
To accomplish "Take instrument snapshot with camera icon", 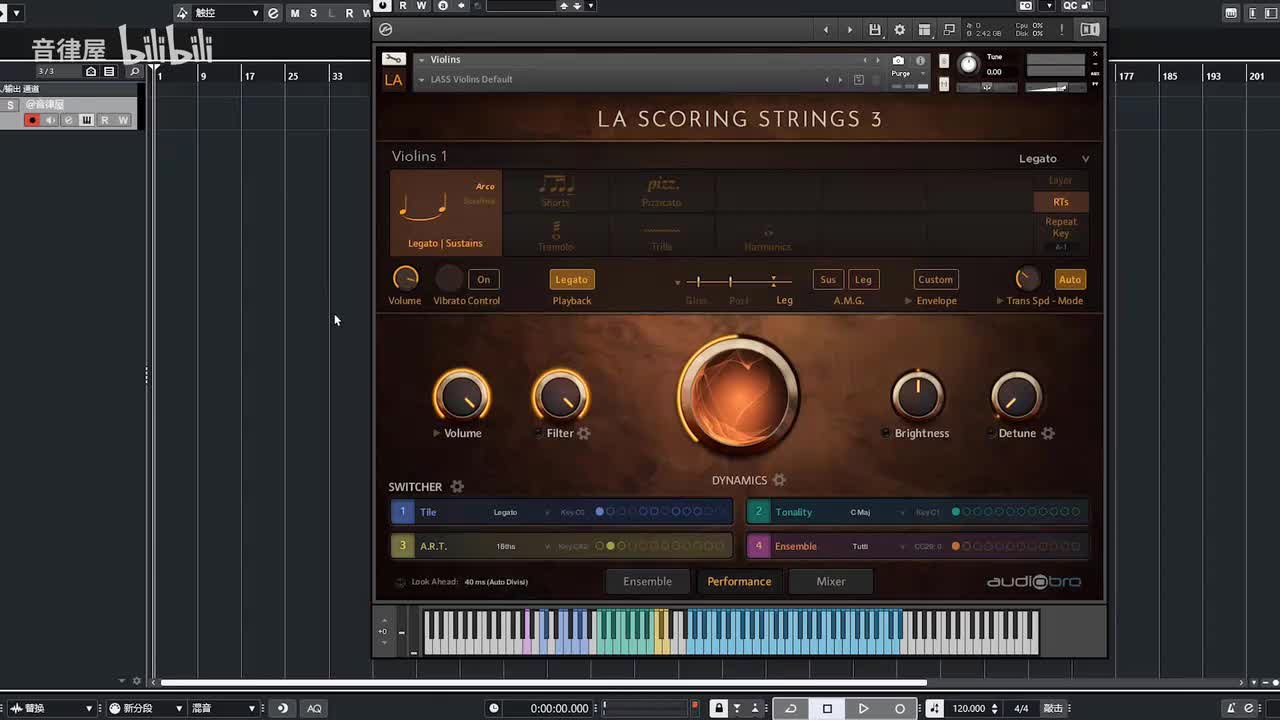I will pyautogui.click(x=898, y=61).
